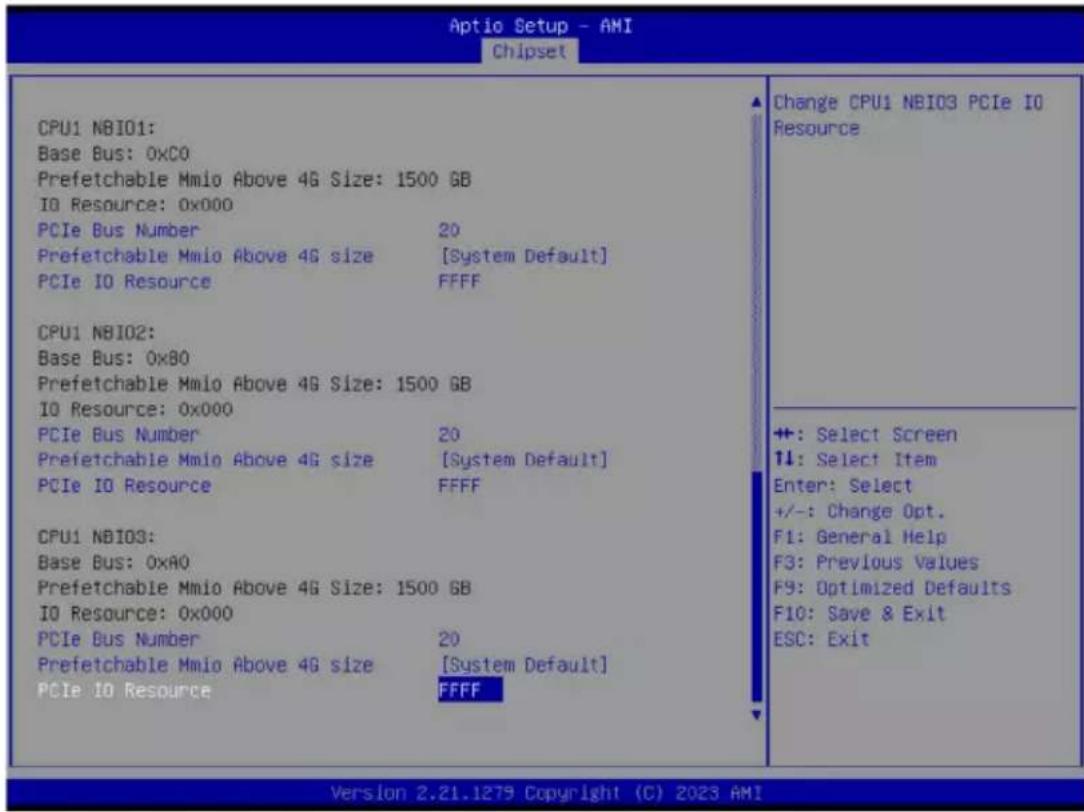The width and height of the screenshot is (1084, 812).
Task: Click highlighted FFFF value for NBIO3 IO Resource
Action: point(470,690)
